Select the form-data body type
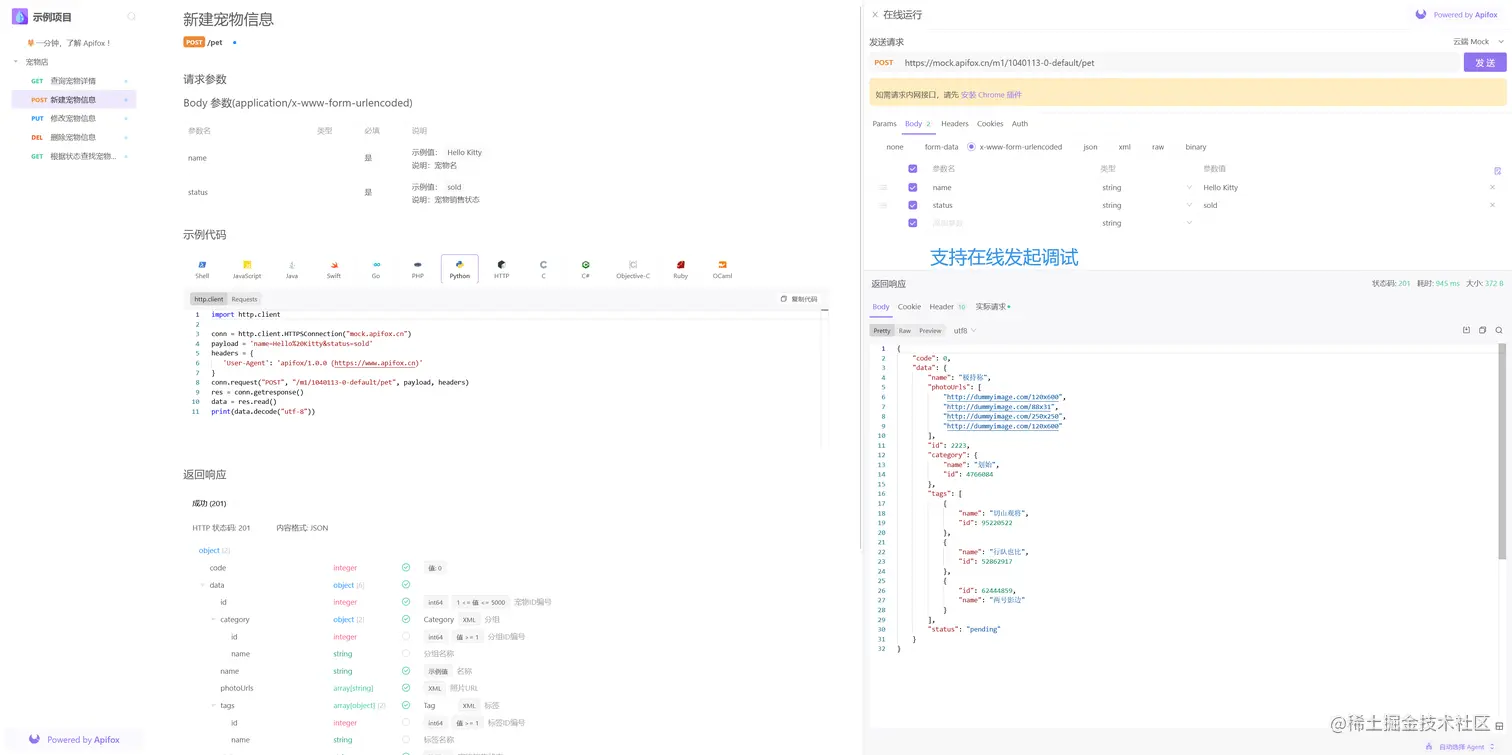Image resolution: width=1512 pixels, height=755 pixels. pyautogui.click(x=941, y=147)
